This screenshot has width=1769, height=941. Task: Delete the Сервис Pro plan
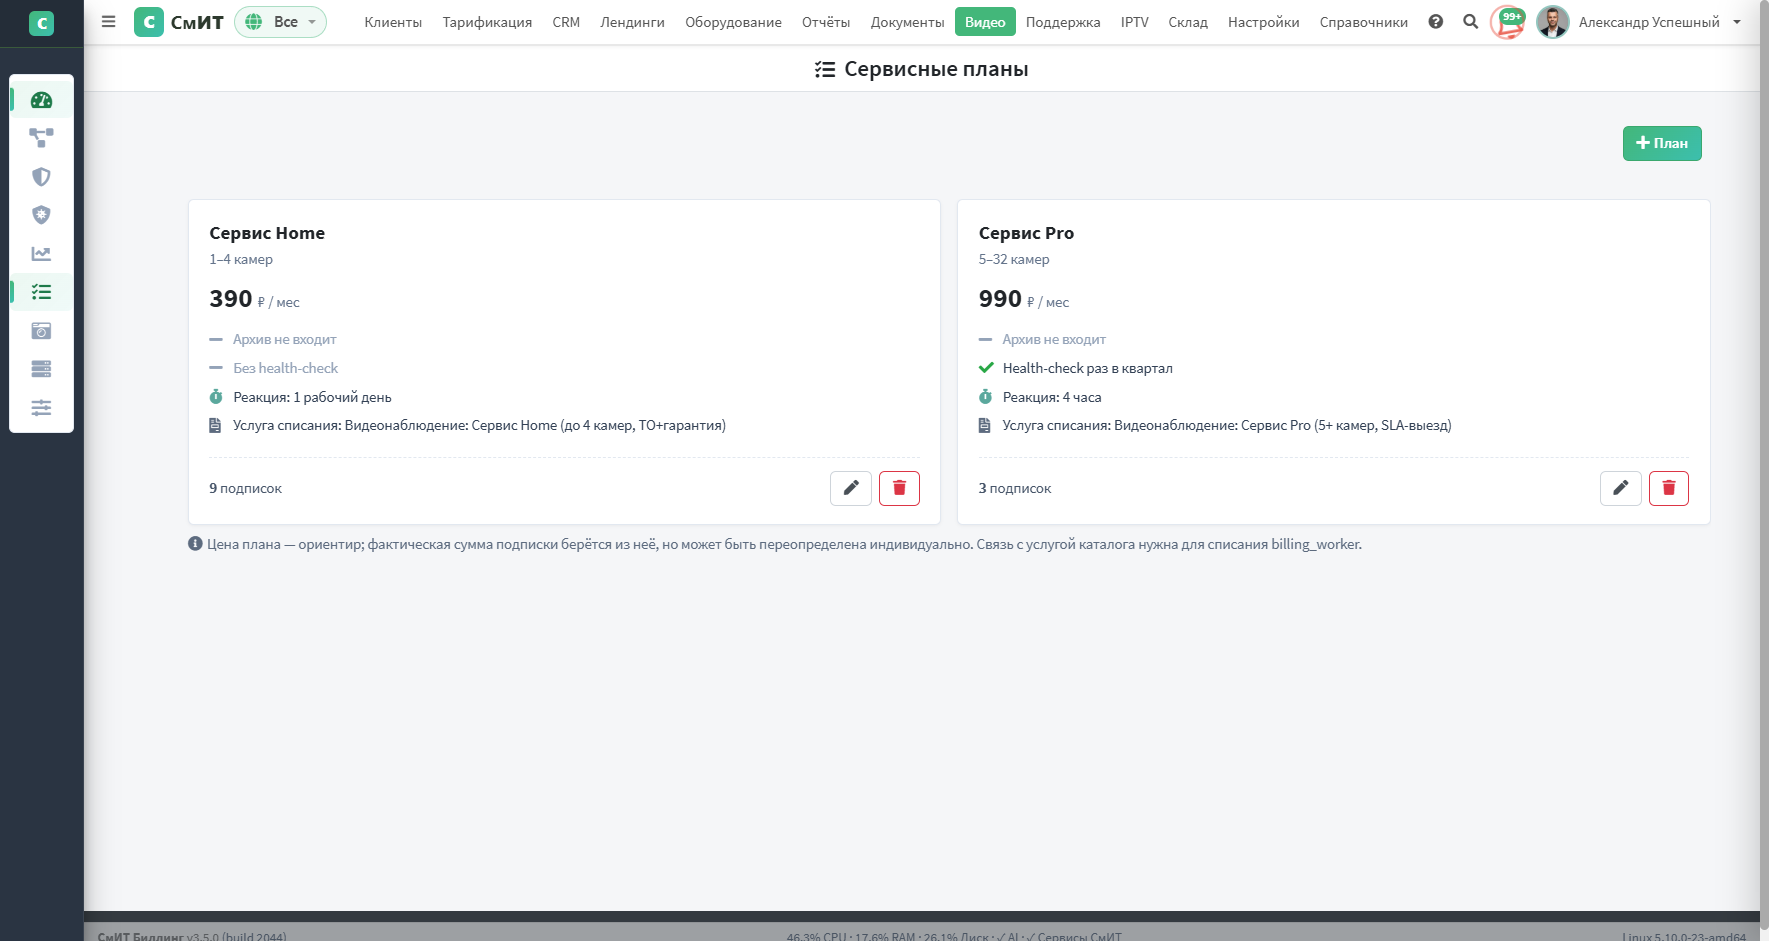(1669, 488)
